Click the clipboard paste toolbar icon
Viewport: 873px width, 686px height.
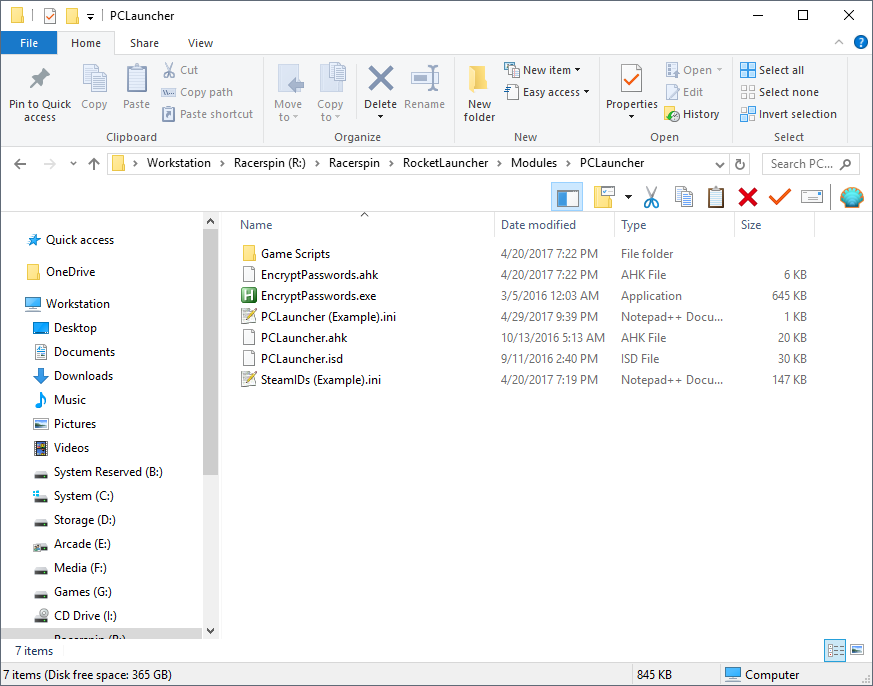pyautogui.click(x=715, y=197)
